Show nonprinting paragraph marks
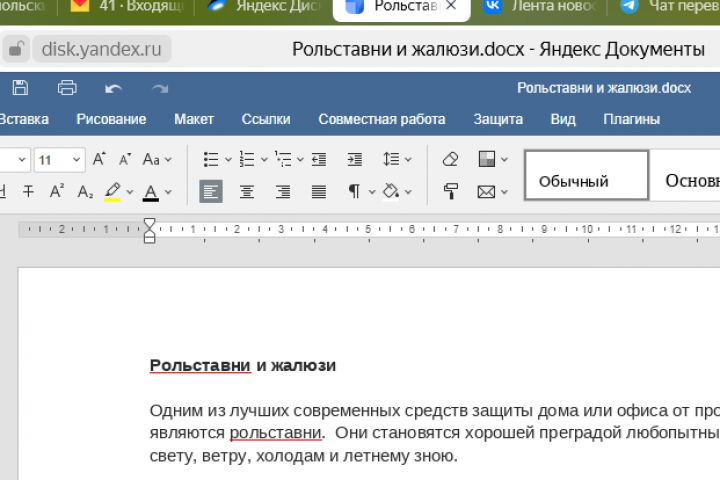 354,191
